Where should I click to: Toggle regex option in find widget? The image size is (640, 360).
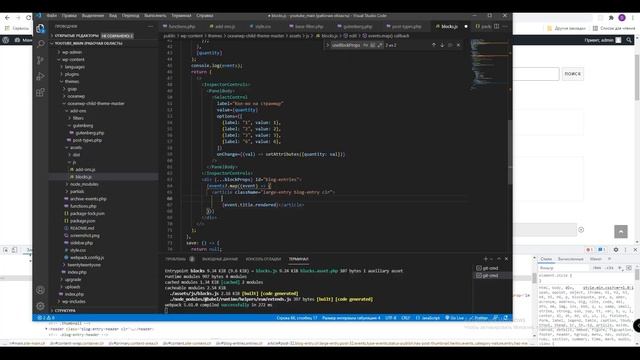379,45
